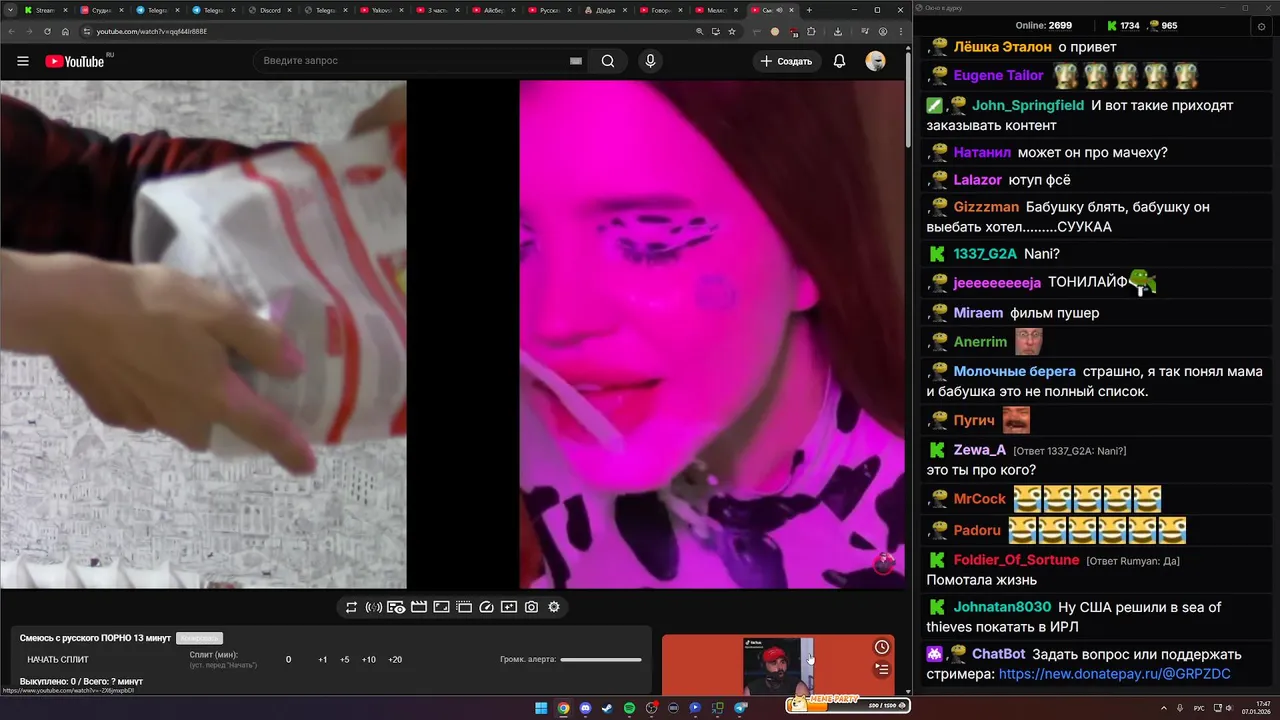1280x720 pixels.
Task: Start voice search with microphone icon
Action: click(651, 61)
